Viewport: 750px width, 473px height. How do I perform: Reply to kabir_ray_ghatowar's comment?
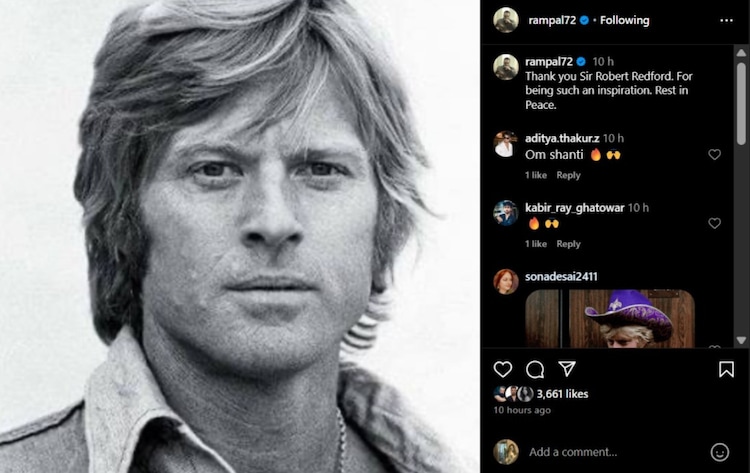(x=568, y=244)
